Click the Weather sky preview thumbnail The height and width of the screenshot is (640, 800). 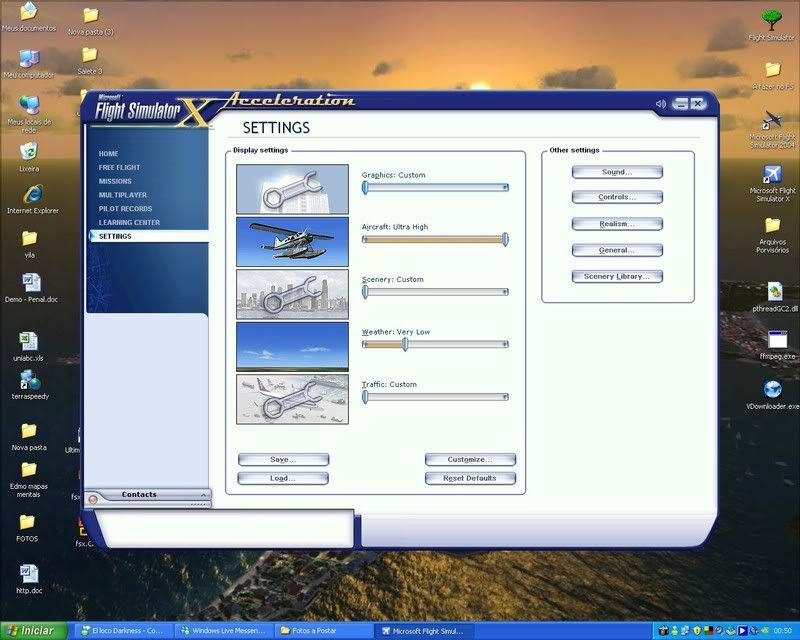tap(292, 347)
